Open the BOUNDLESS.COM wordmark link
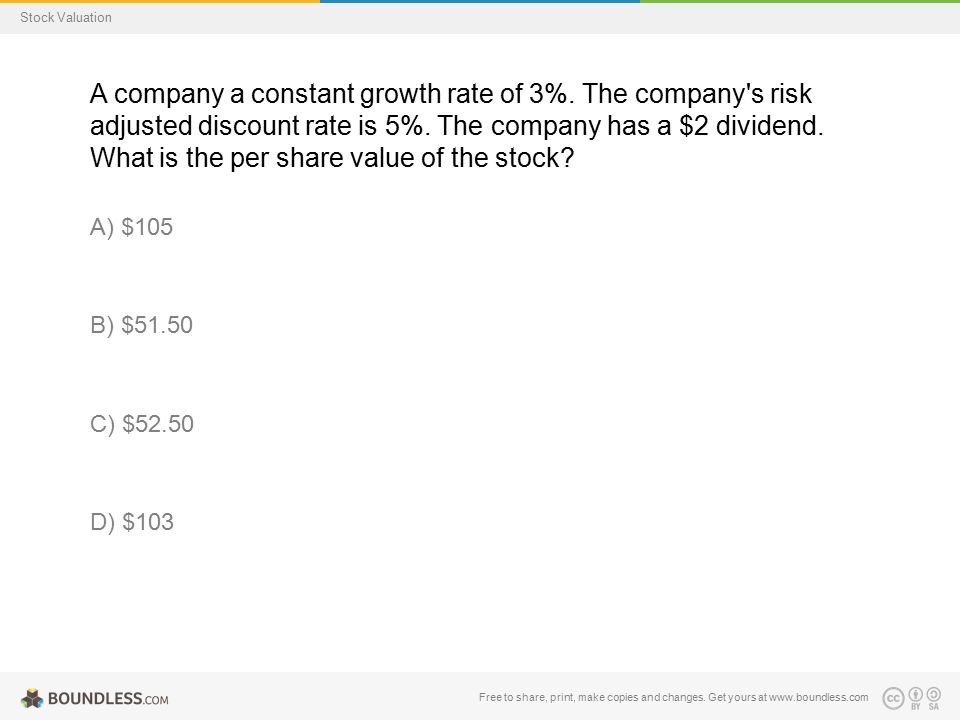 (108, 699)
